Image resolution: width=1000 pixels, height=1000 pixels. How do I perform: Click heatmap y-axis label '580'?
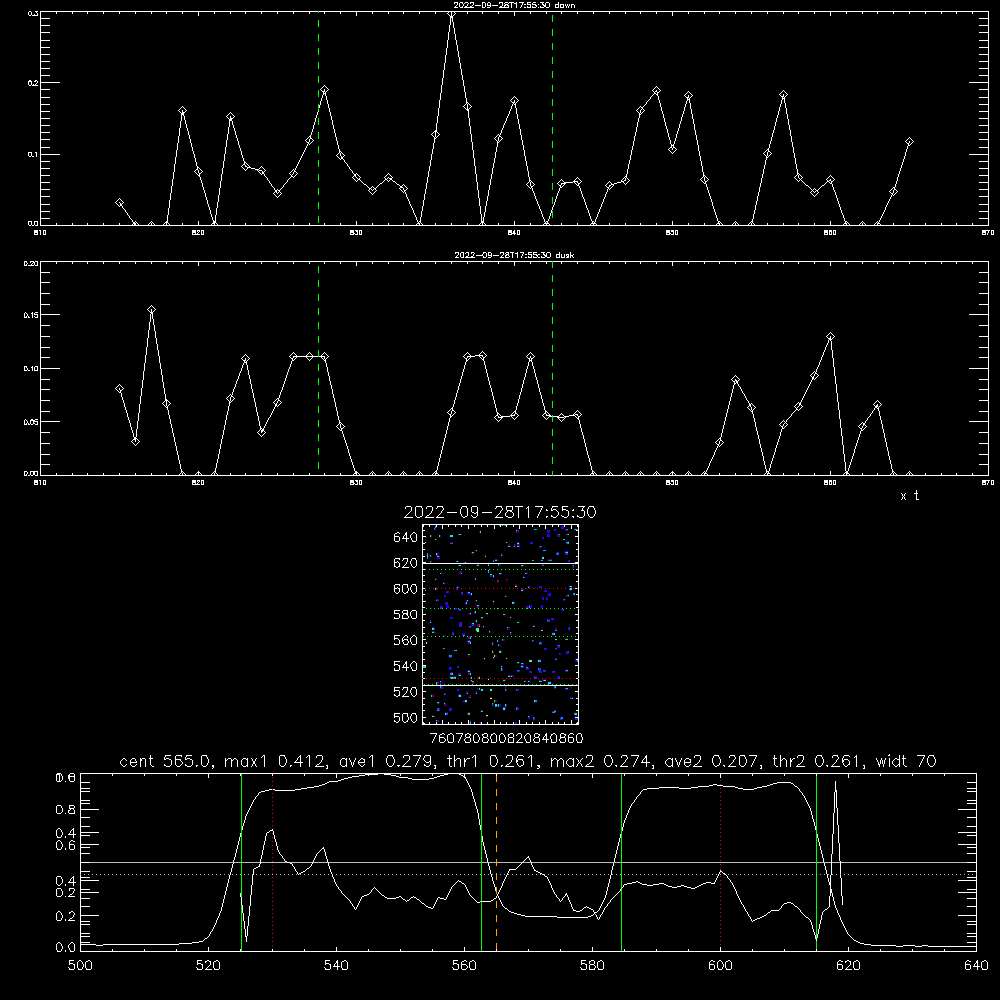point(406,615)
